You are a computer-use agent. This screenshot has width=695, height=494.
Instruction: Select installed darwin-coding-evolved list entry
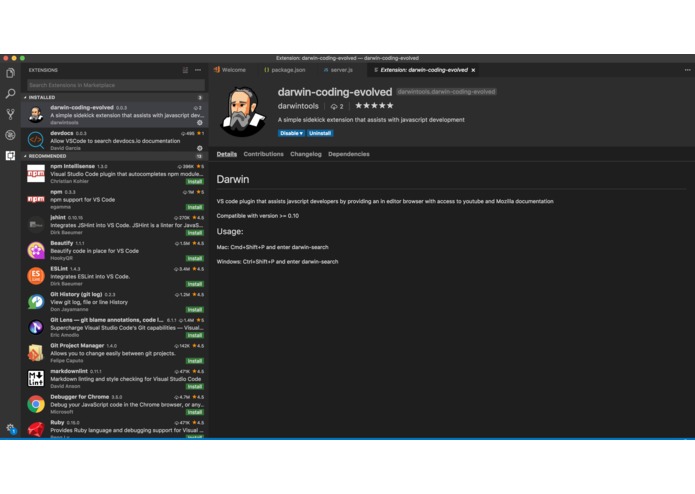[x=115, y=115]
